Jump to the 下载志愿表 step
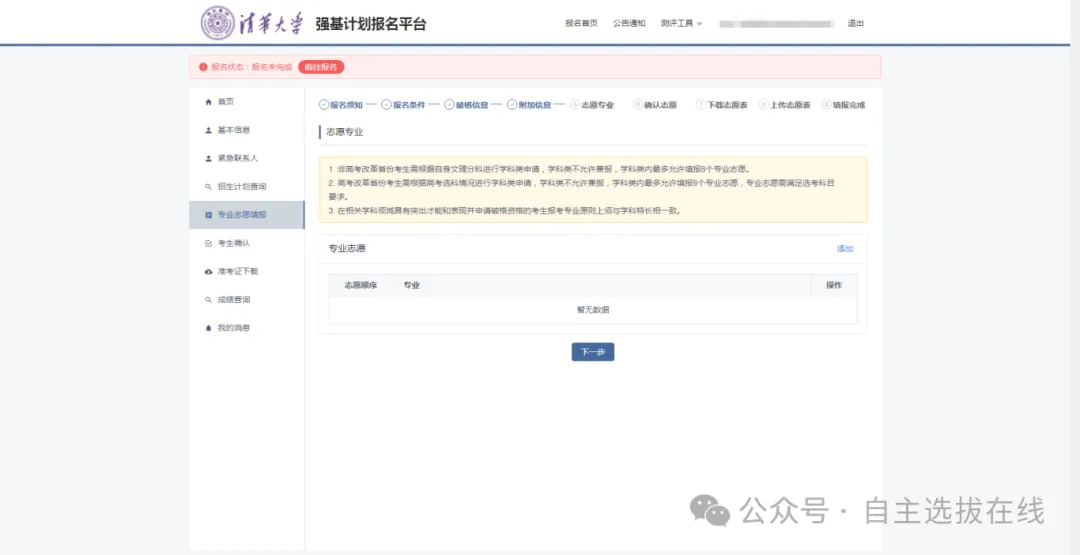The width and height of the screenshot is (1080, 555). pos(727,105)
